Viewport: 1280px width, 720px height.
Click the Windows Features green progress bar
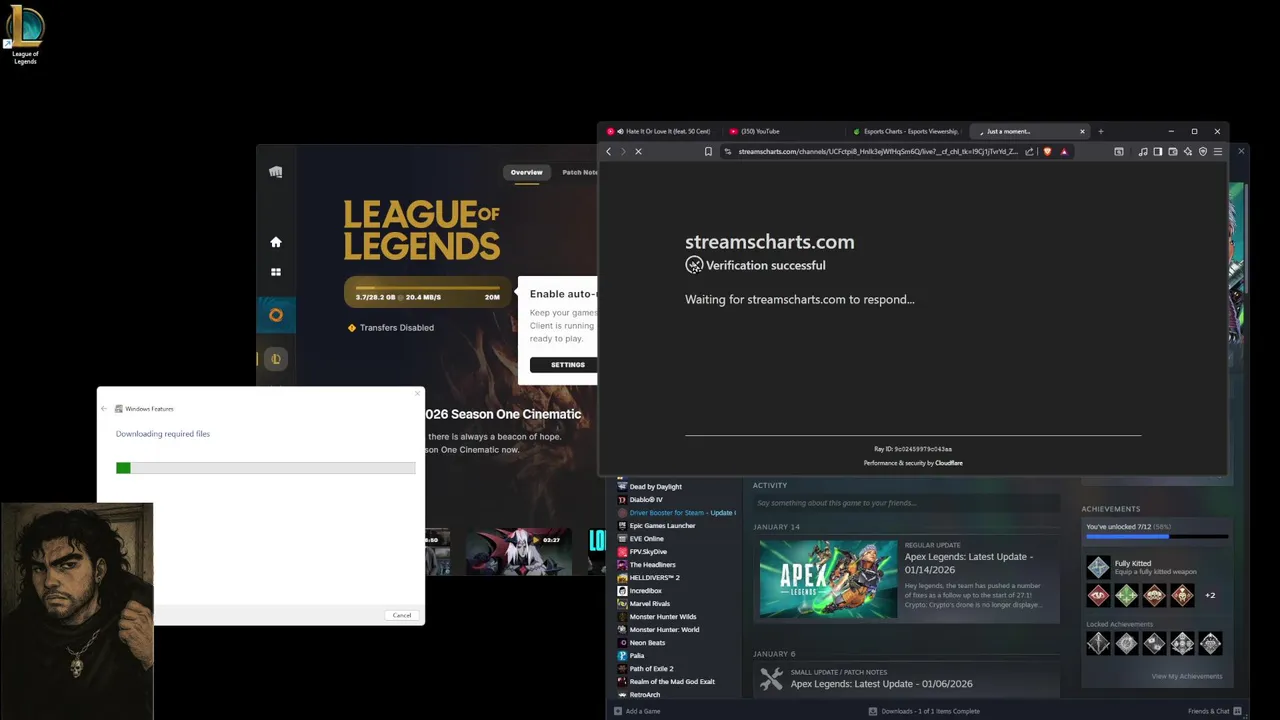click(x=266, y=468)
